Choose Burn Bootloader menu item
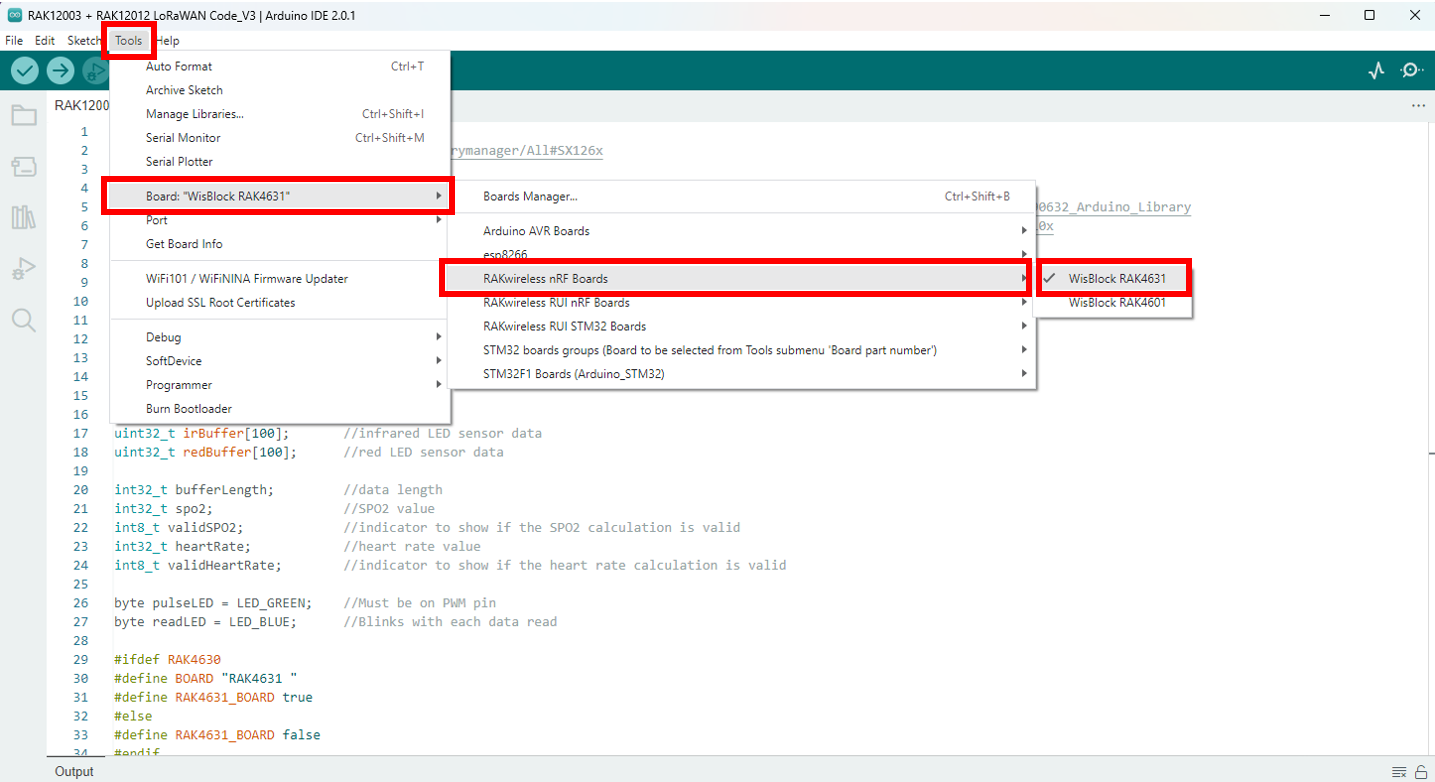The width and height of the screenshot is (1435, 782). 279,409
